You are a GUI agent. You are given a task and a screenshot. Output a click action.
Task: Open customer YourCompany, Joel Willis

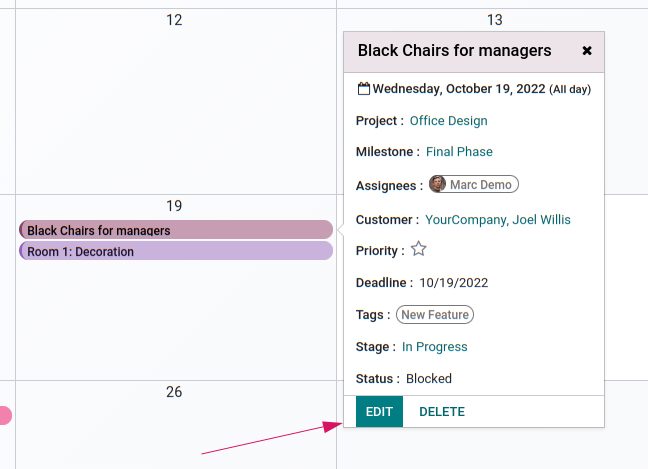pos(498,219)
